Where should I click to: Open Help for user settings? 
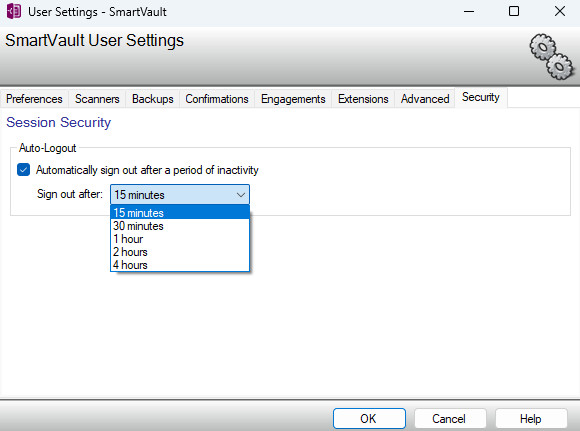point(531,418)
